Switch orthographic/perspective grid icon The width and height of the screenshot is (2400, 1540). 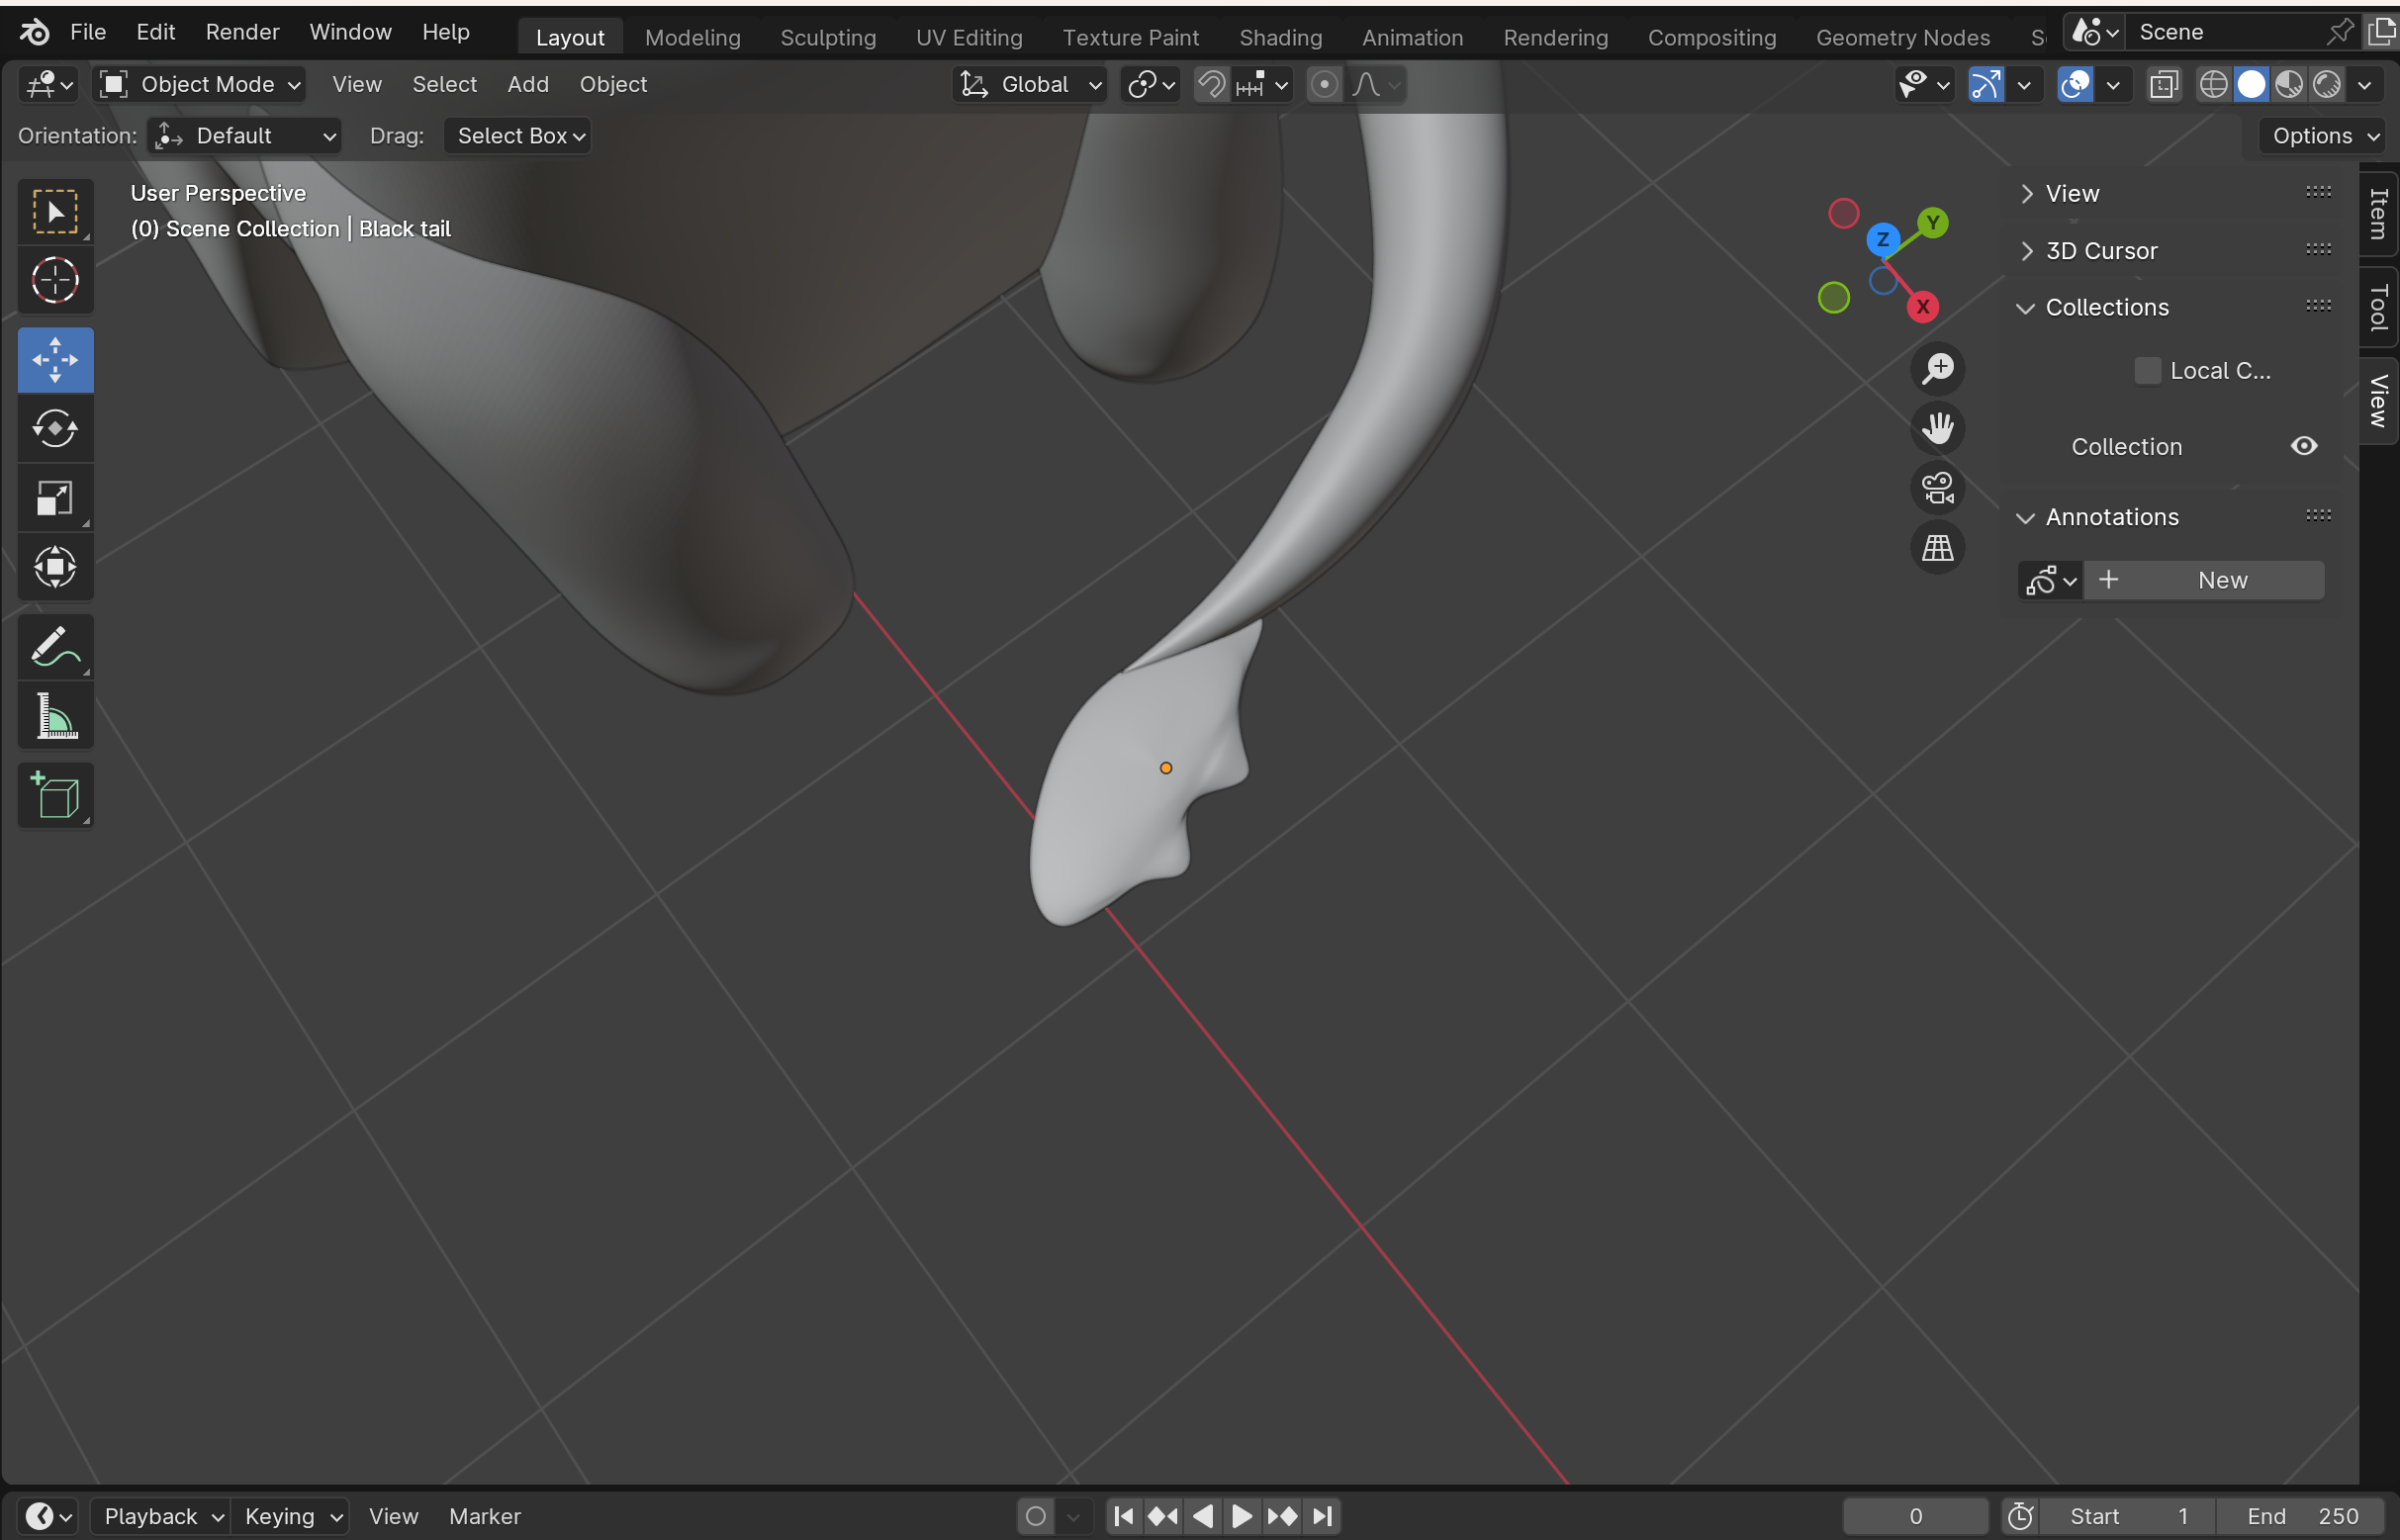click(1938, 548)
